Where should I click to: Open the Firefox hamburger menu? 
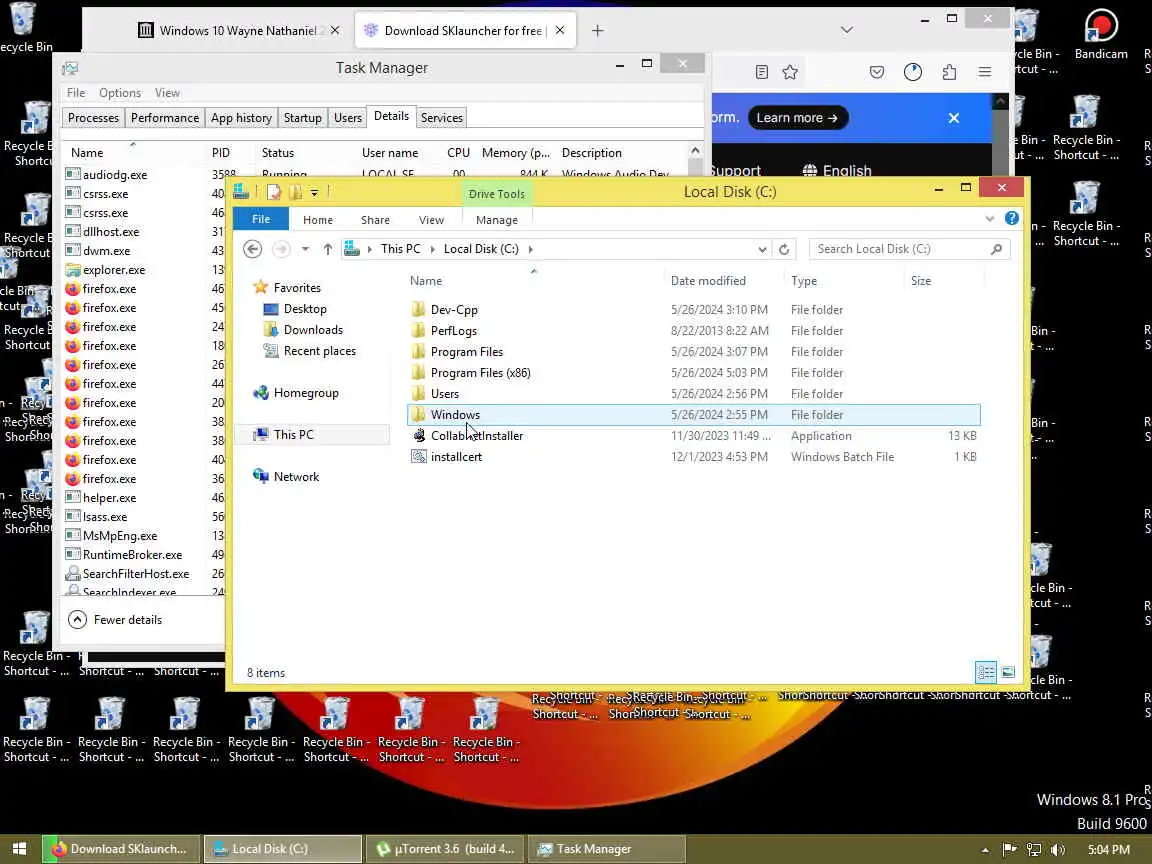[984, 72]
